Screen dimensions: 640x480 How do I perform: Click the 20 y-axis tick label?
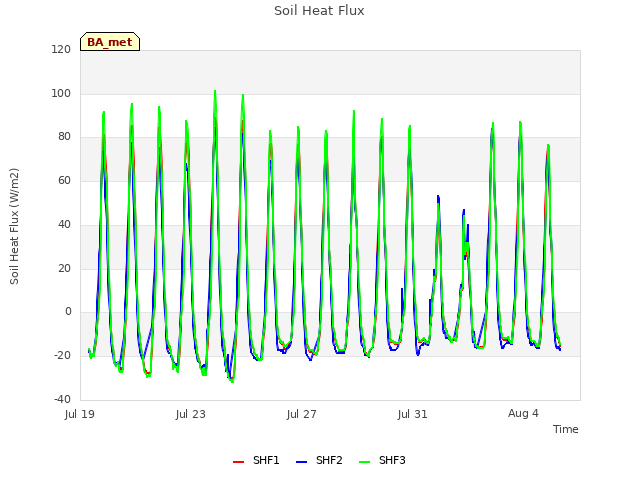click(64, 268)
